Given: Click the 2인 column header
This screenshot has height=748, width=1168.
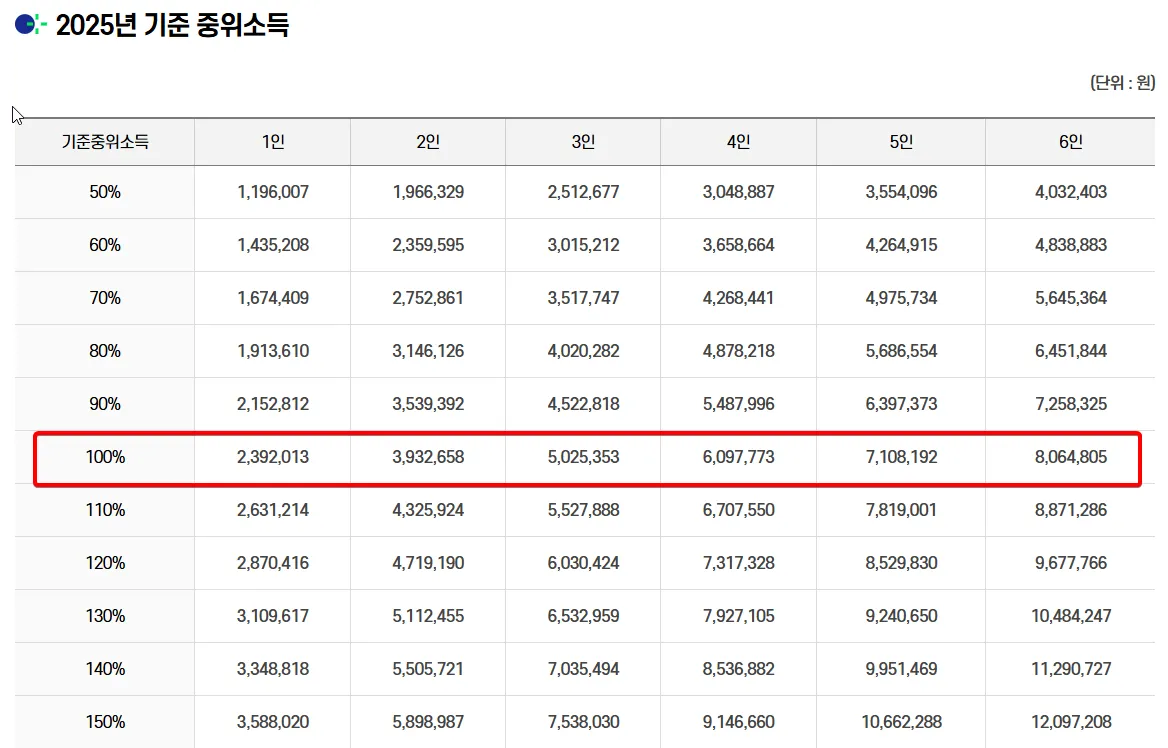Looking at the screenshot, I should (x=428, y=141).
